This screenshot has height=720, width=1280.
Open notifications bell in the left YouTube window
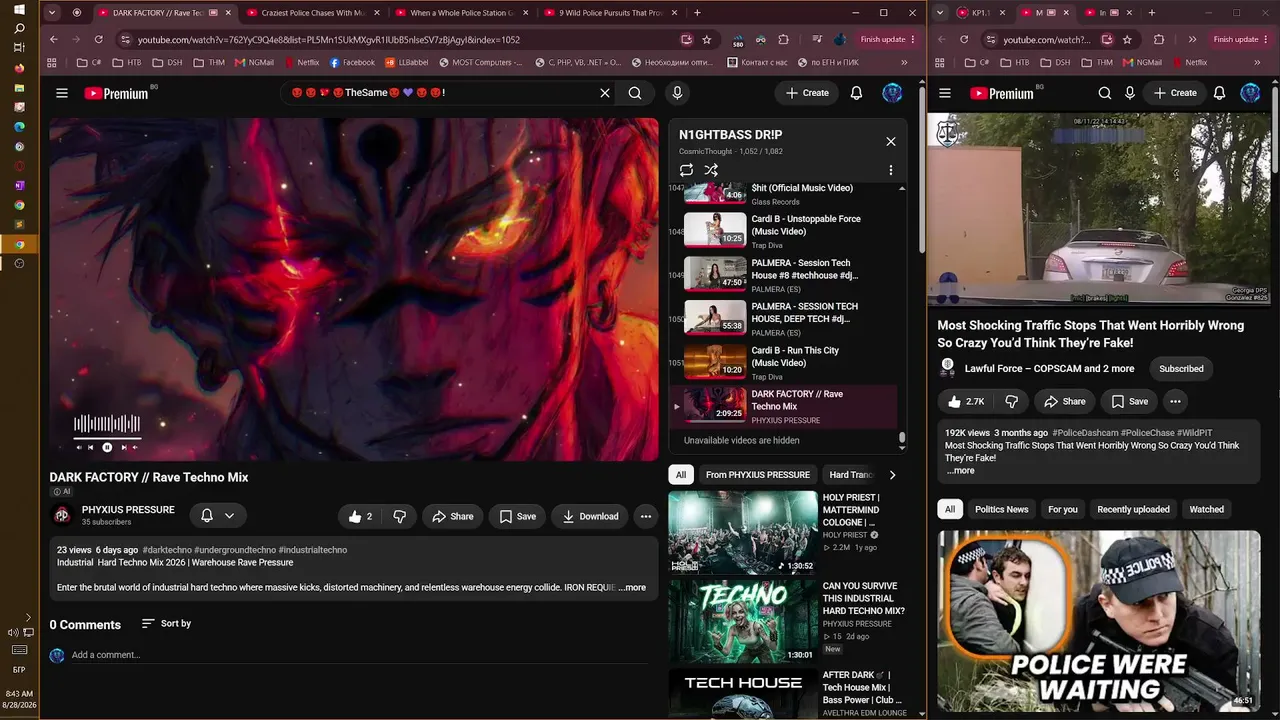(x=856, y=93)
